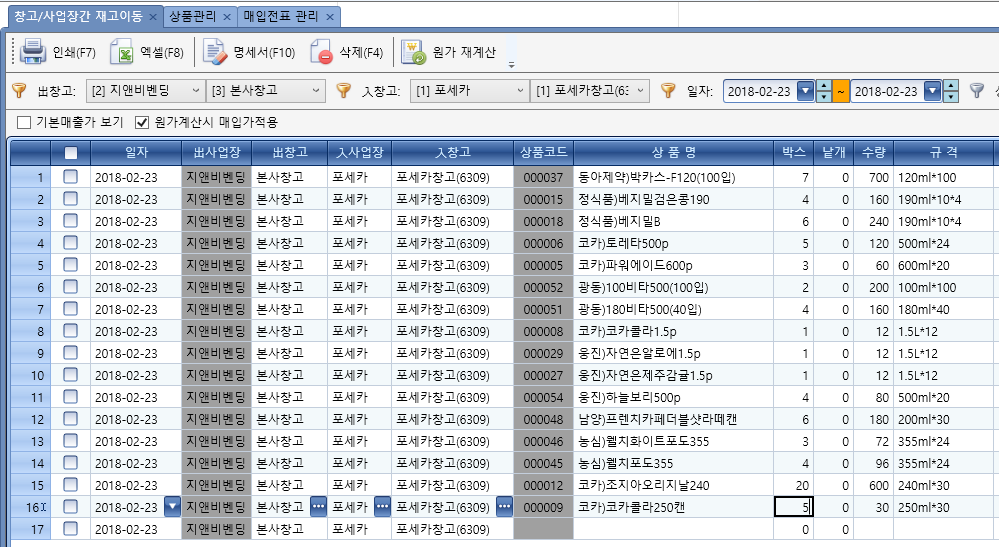Viewport: 1006px width, 549px height.
Task: Switch to the 상품관리 tab
Action: [193, 17]
